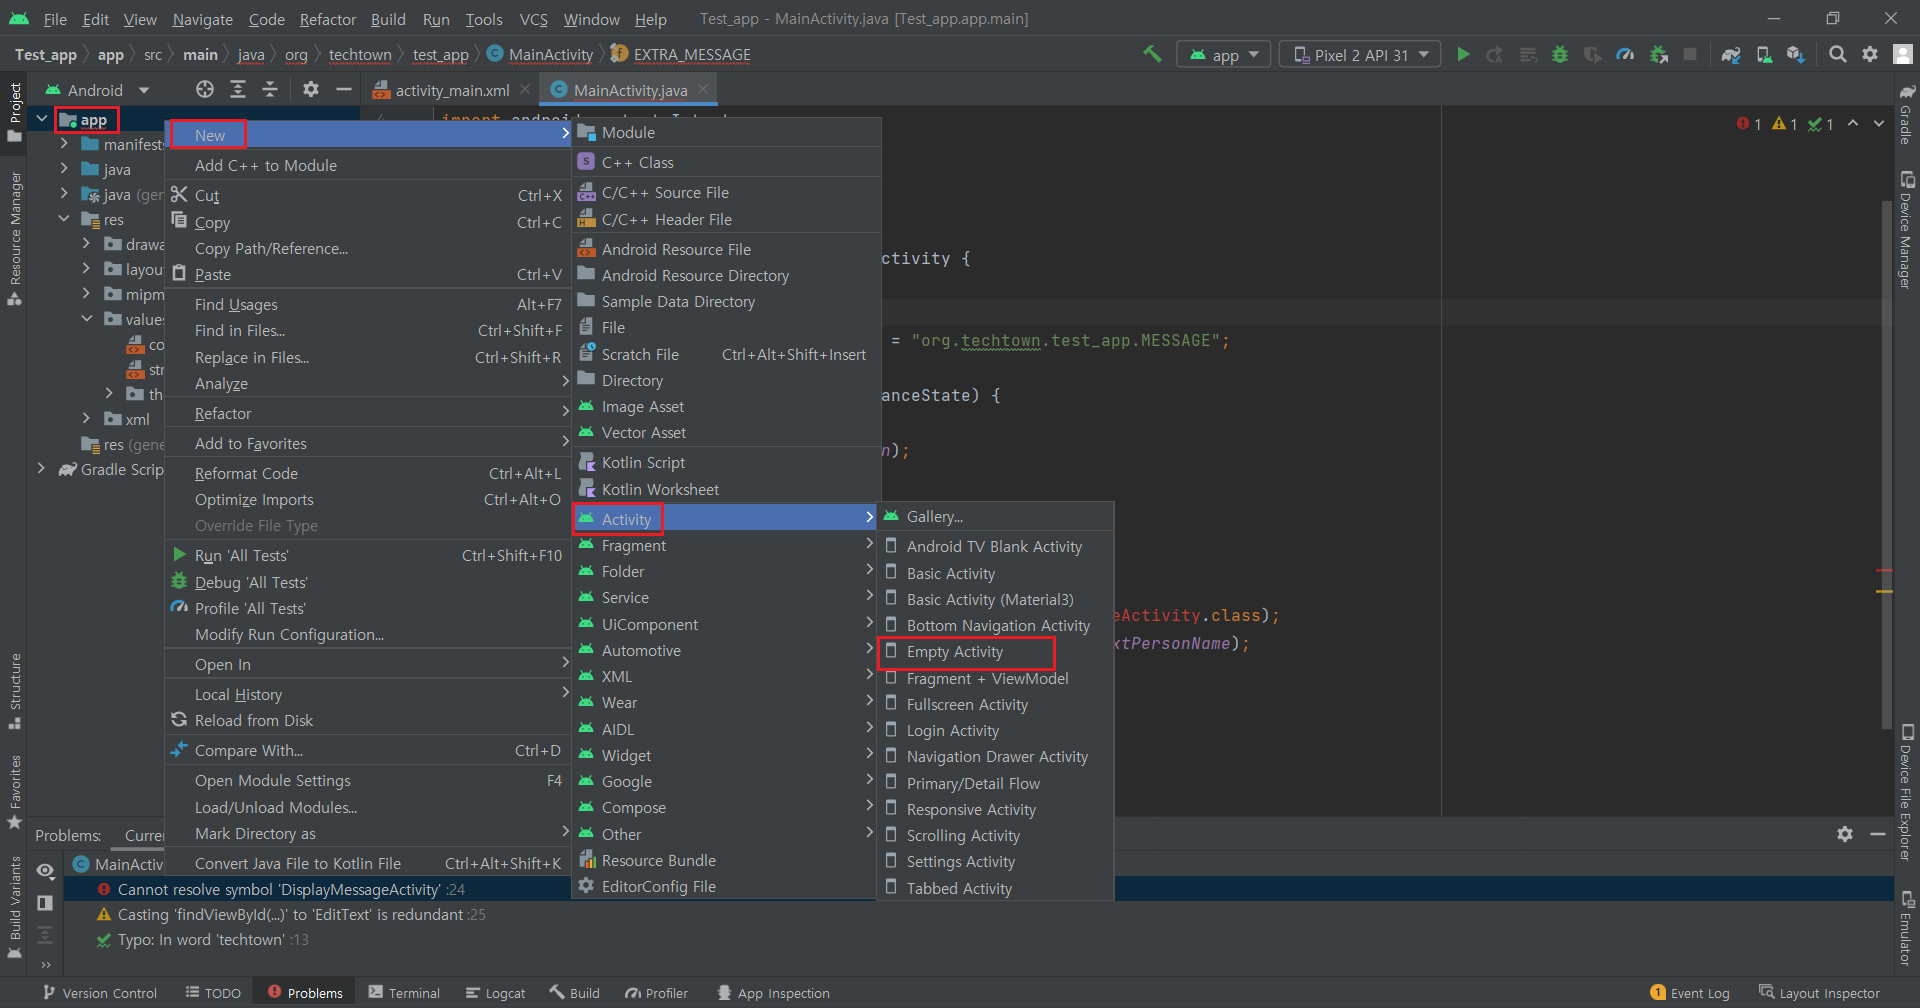
Task: Select Kotlin Script from New submenu
Action: point(643,463)
